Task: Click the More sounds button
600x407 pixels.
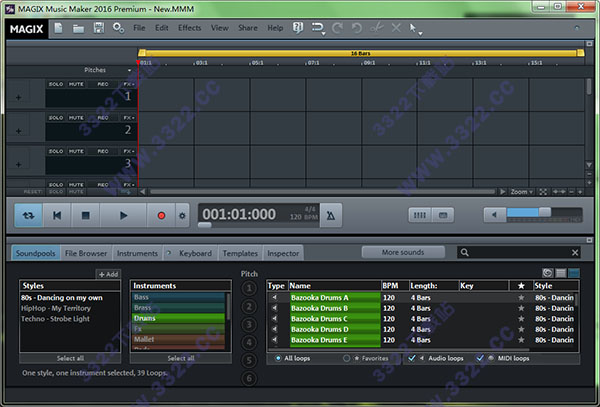Action: click(403, 252)
